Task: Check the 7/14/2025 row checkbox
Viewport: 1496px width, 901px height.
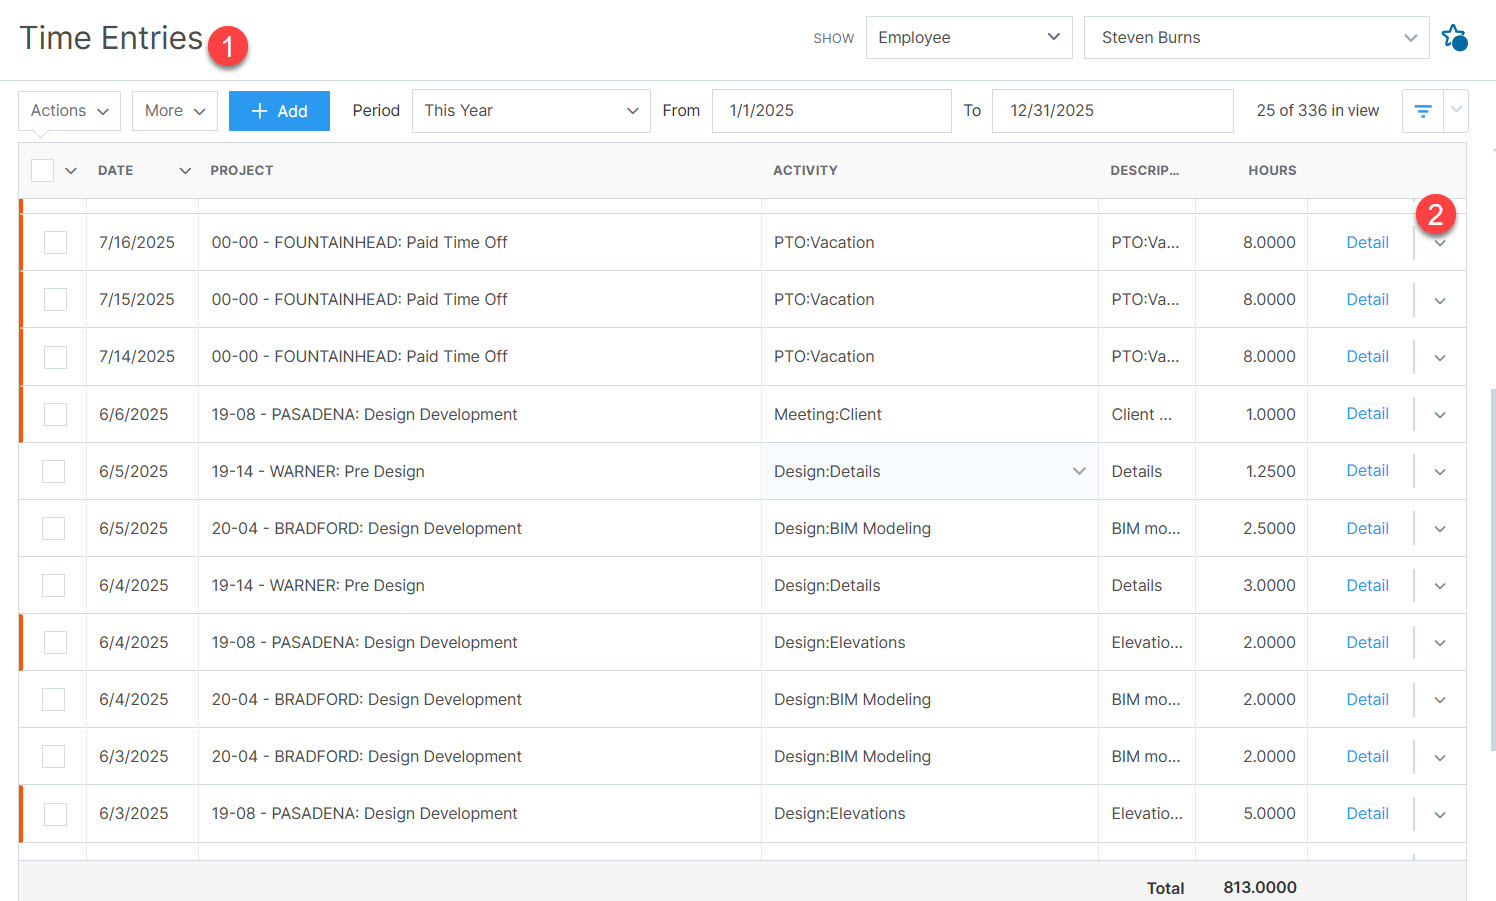Action: tap(55, 357)
